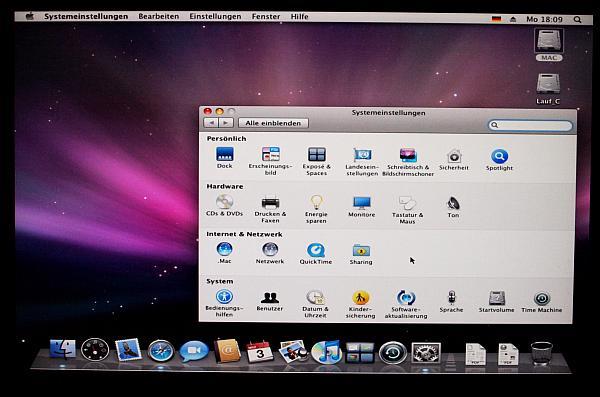Image resolution: width=600 pixels, height=397 pixels.
Task: Open Spaces from the Dock
Action: click(x=360, y=353)
